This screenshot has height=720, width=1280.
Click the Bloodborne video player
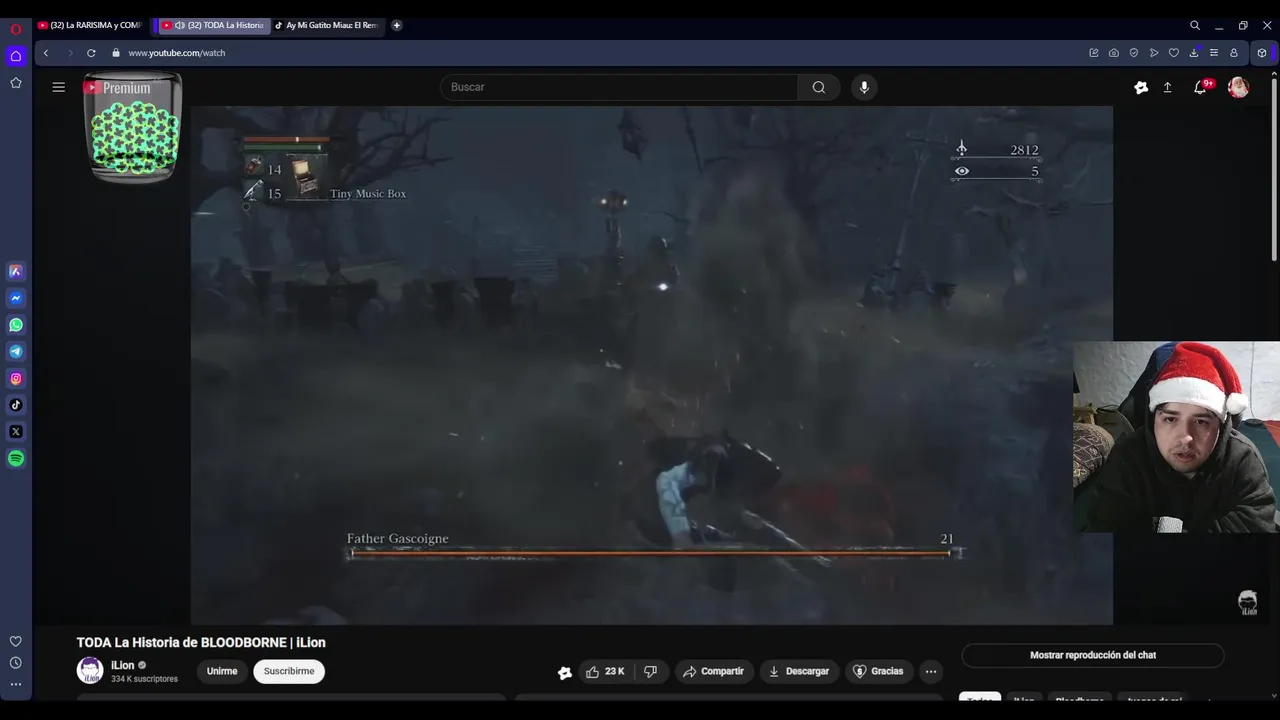652,365
